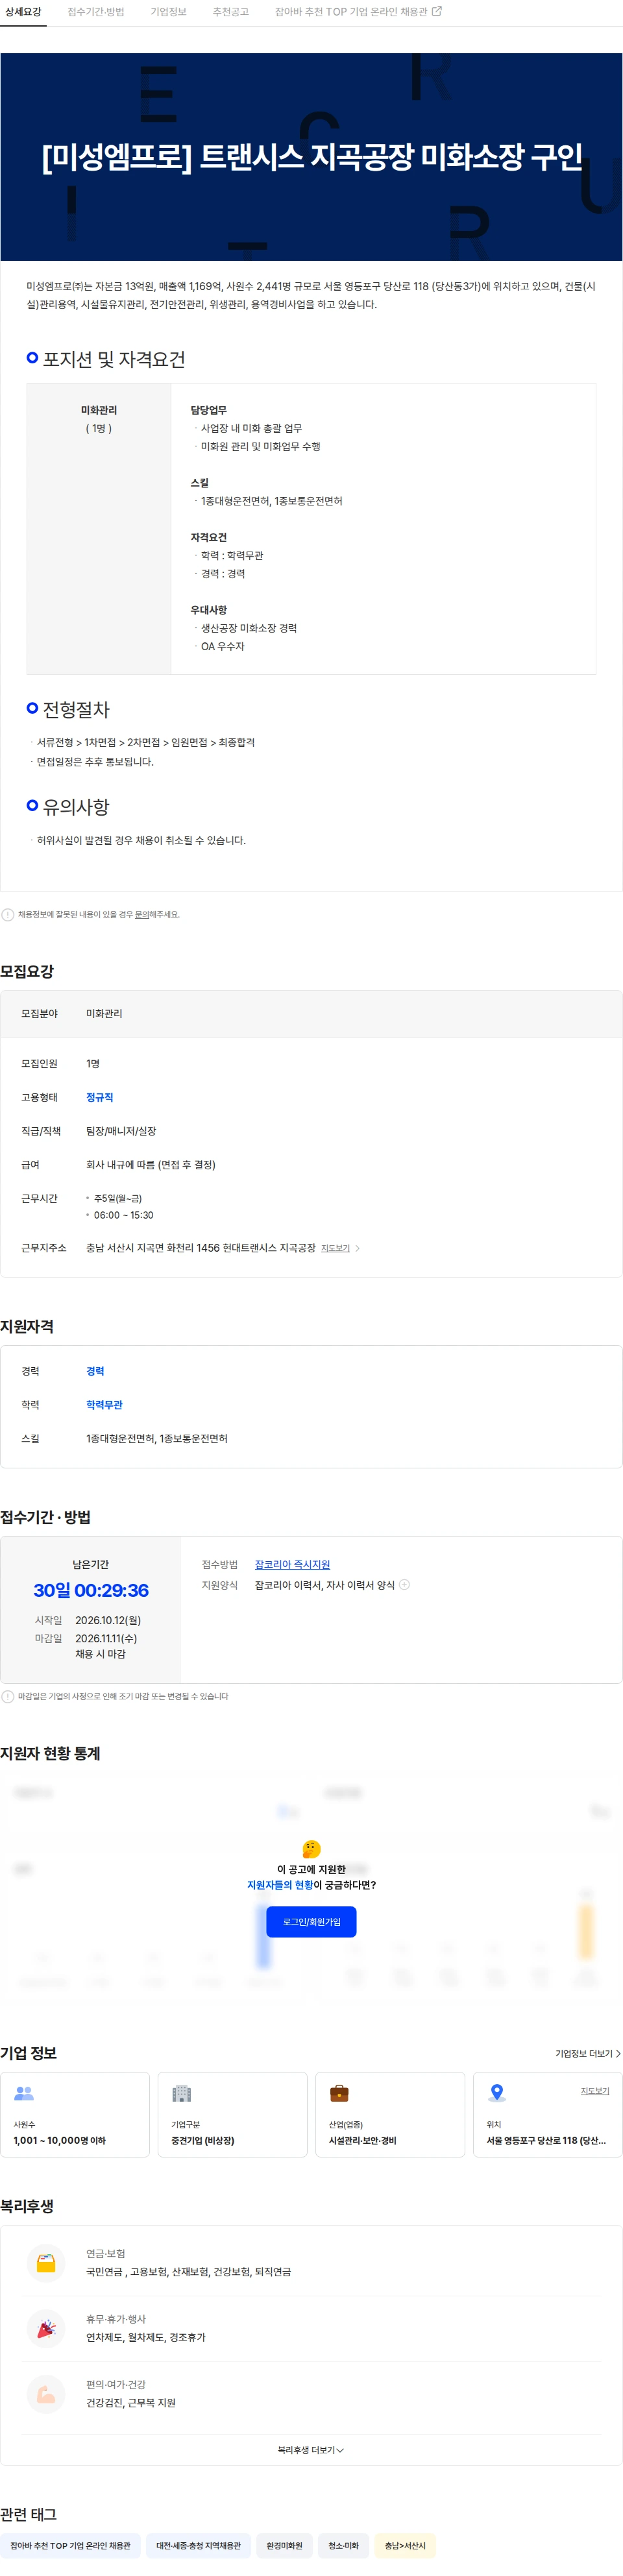Viewport: 623px width, 2576px height.
Task: Click the info icon beside 자사 이력서 양식
Action: (x=404, y=1585)
